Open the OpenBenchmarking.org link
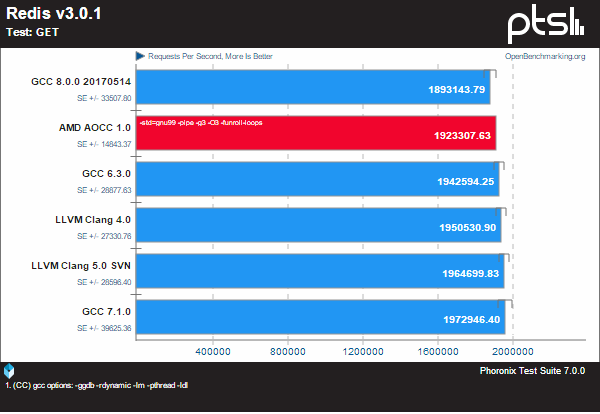 545,56
